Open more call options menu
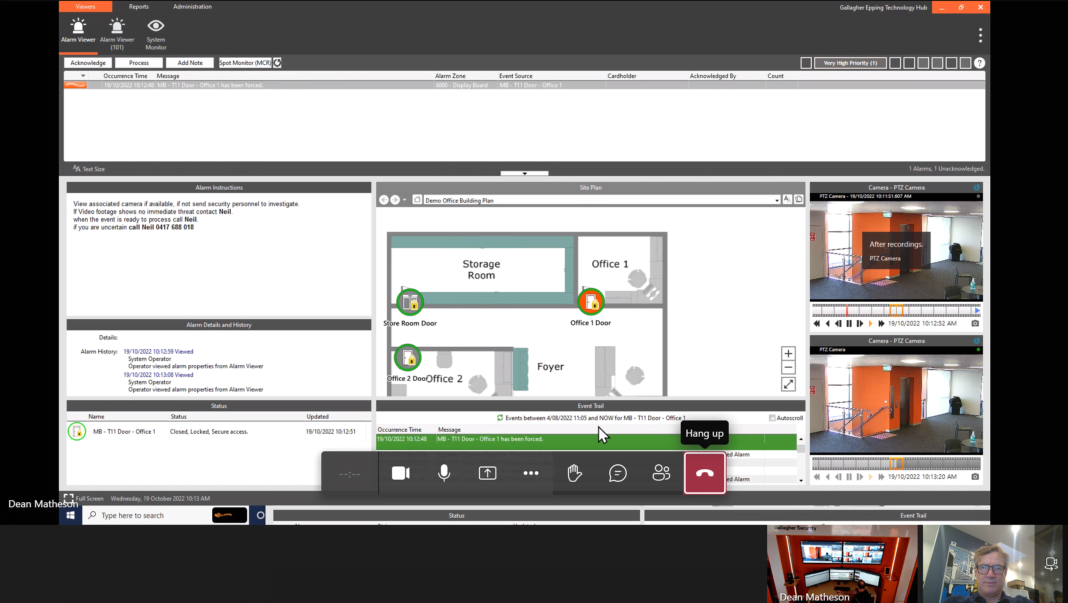Image resolution: width=1068 pixels, height=603 pixels. tap(531, 472)
